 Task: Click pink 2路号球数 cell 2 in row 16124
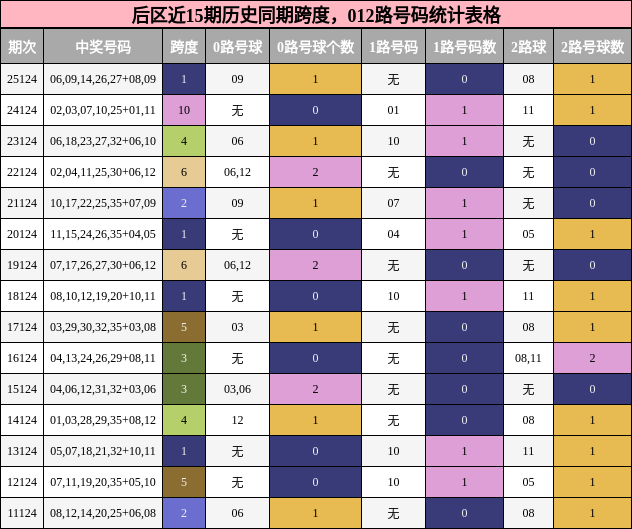(x=592, y=358)
